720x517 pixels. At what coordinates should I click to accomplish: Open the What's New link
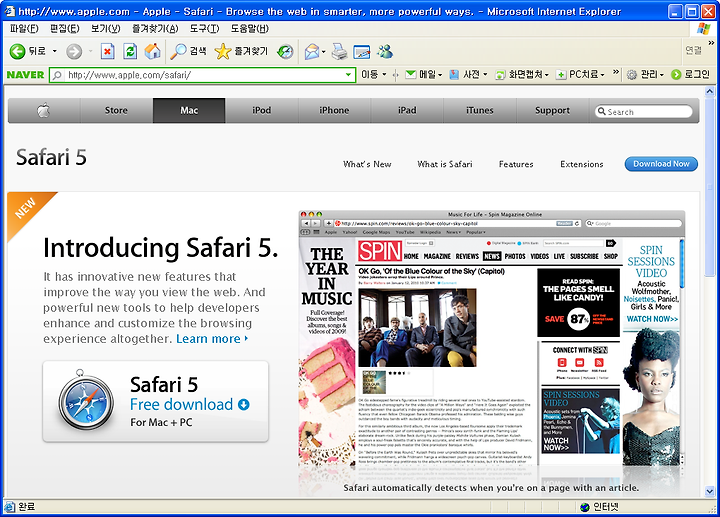[x=367, y=164]
